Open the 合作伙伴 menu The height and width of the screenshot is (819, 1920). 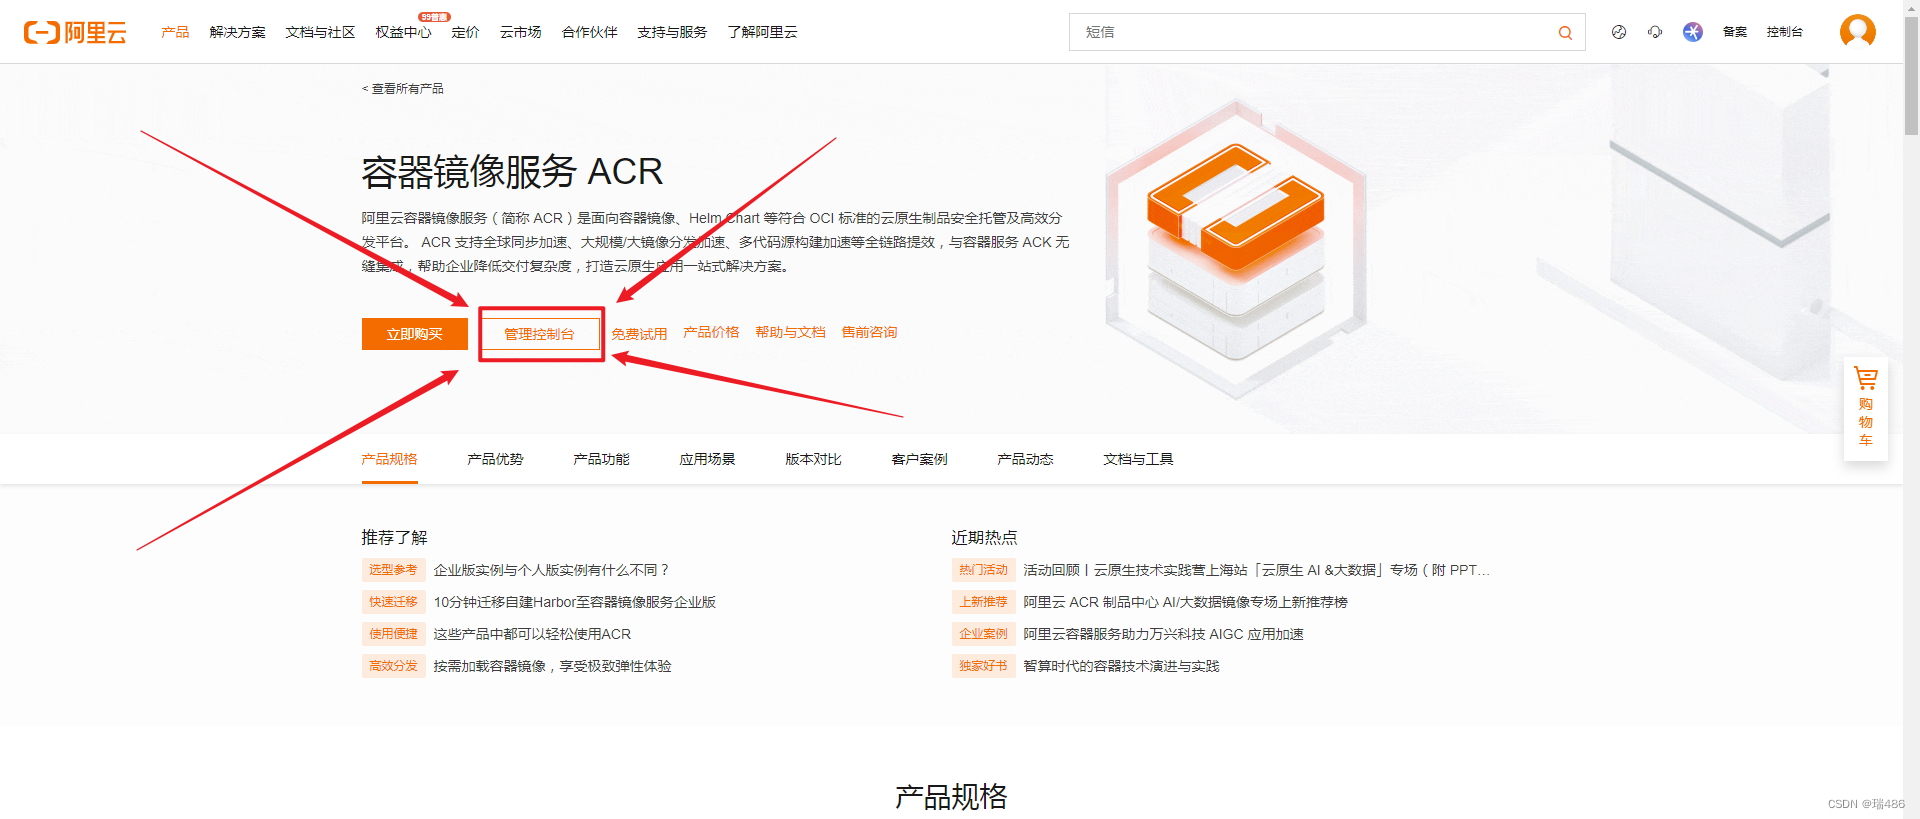(x=590, y=32)
